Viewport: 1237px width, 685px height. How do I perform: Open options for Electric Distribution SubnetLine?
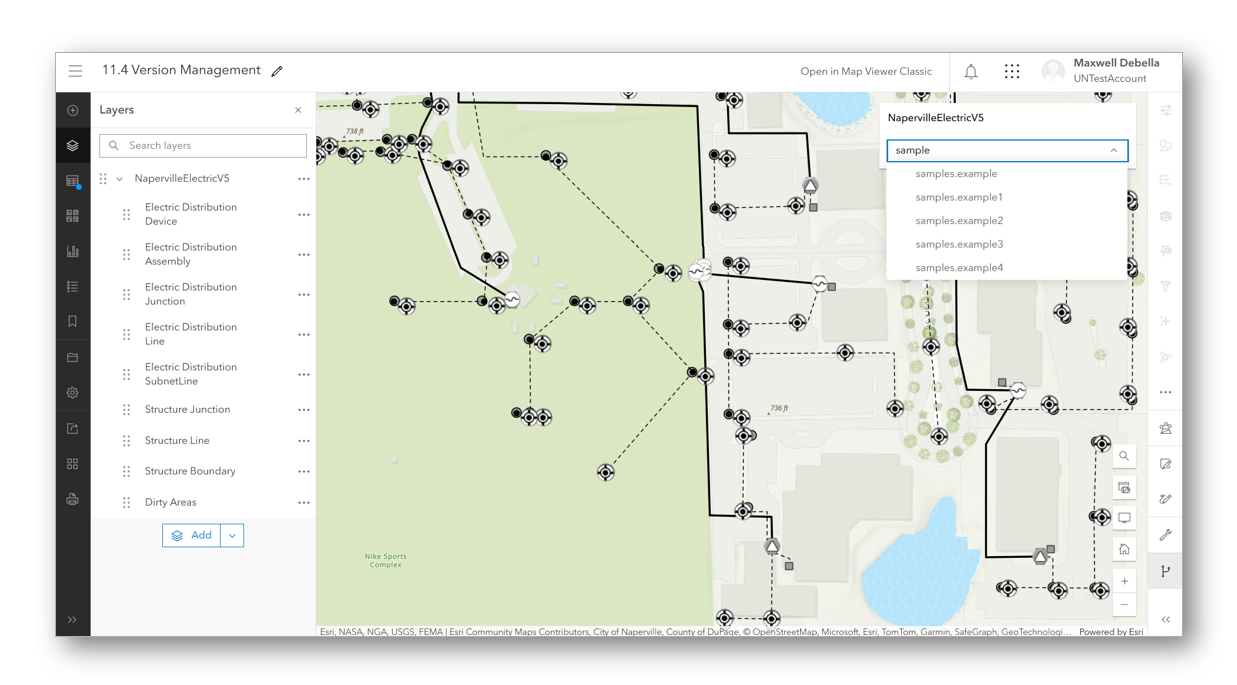click(x=304, y=375)
